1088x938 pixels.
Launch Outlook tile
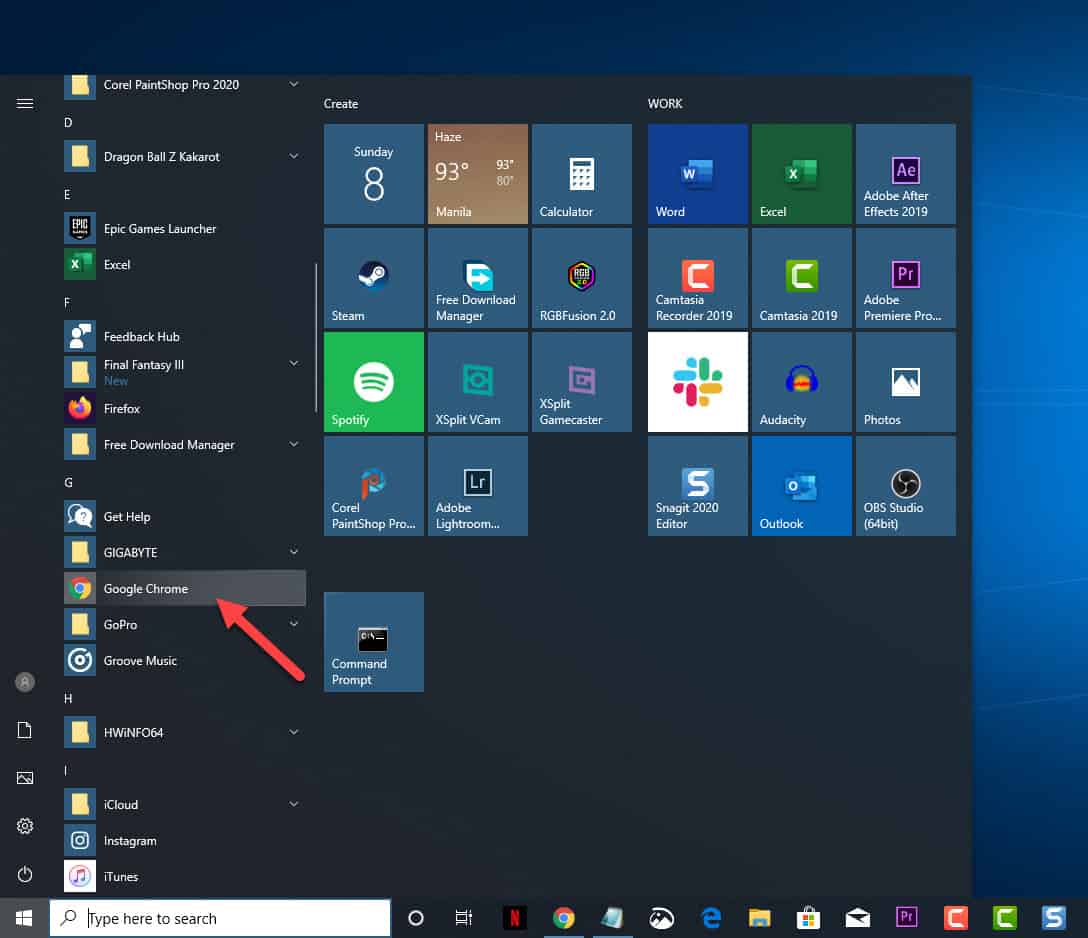tap(801, 486)
